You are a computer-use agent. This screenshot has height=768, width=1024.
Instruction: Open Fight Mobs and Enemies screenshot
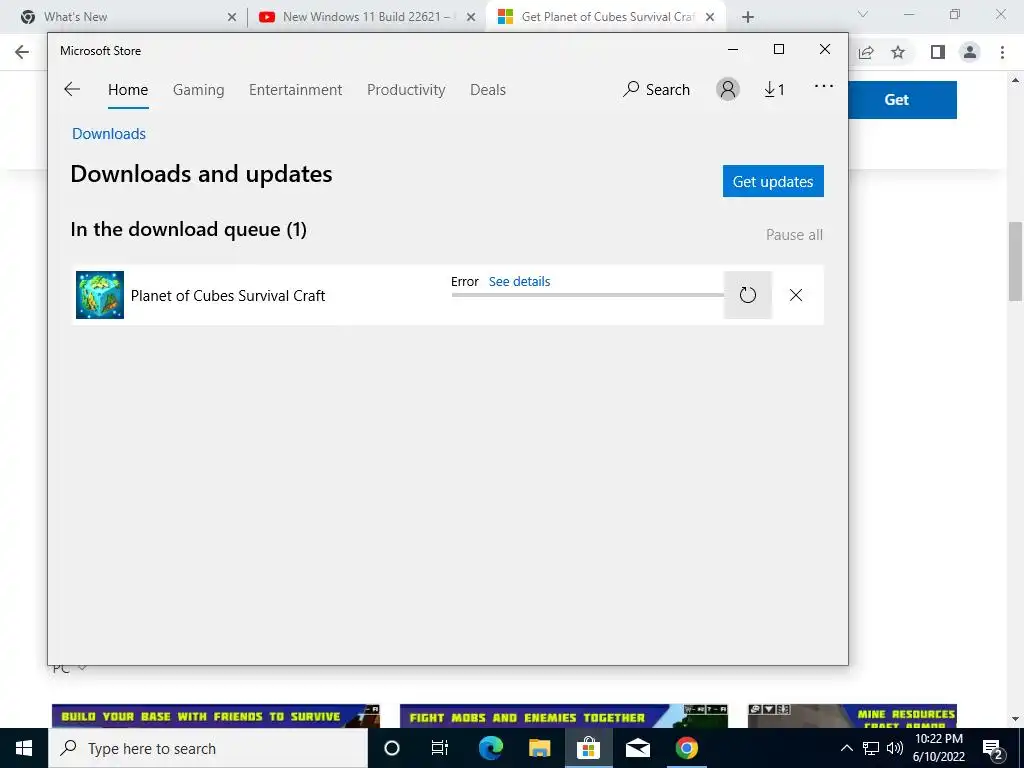click(x=564, y=716)
